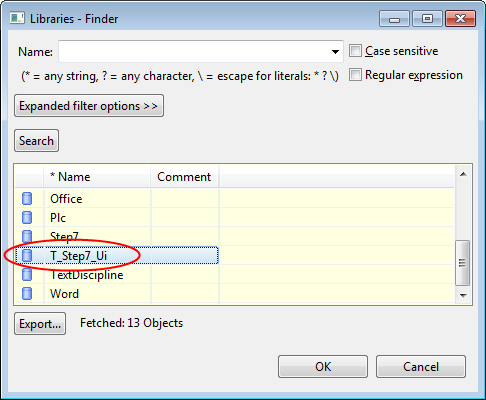Click the Word library icon
This screenshot has height=400, width=486.
[x=27, y=293]
